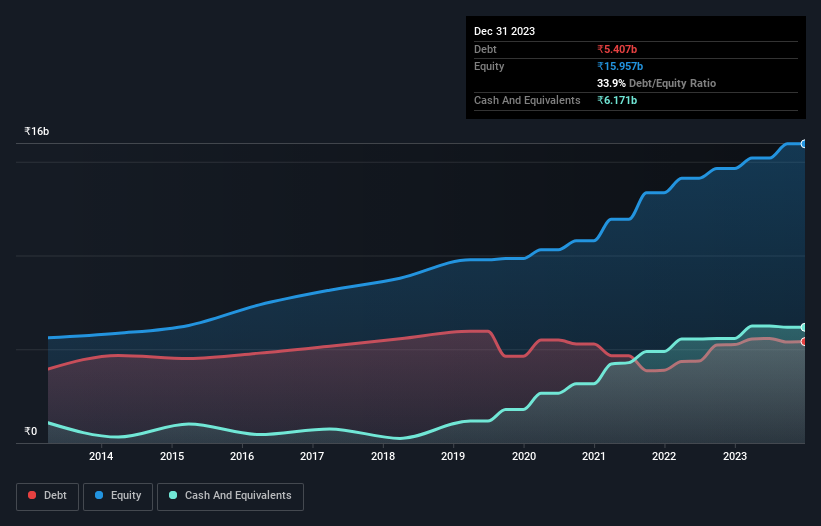Screen dimensions: 821x526
Task: Select the Equity end-point marker on chart
Action: 804,144
